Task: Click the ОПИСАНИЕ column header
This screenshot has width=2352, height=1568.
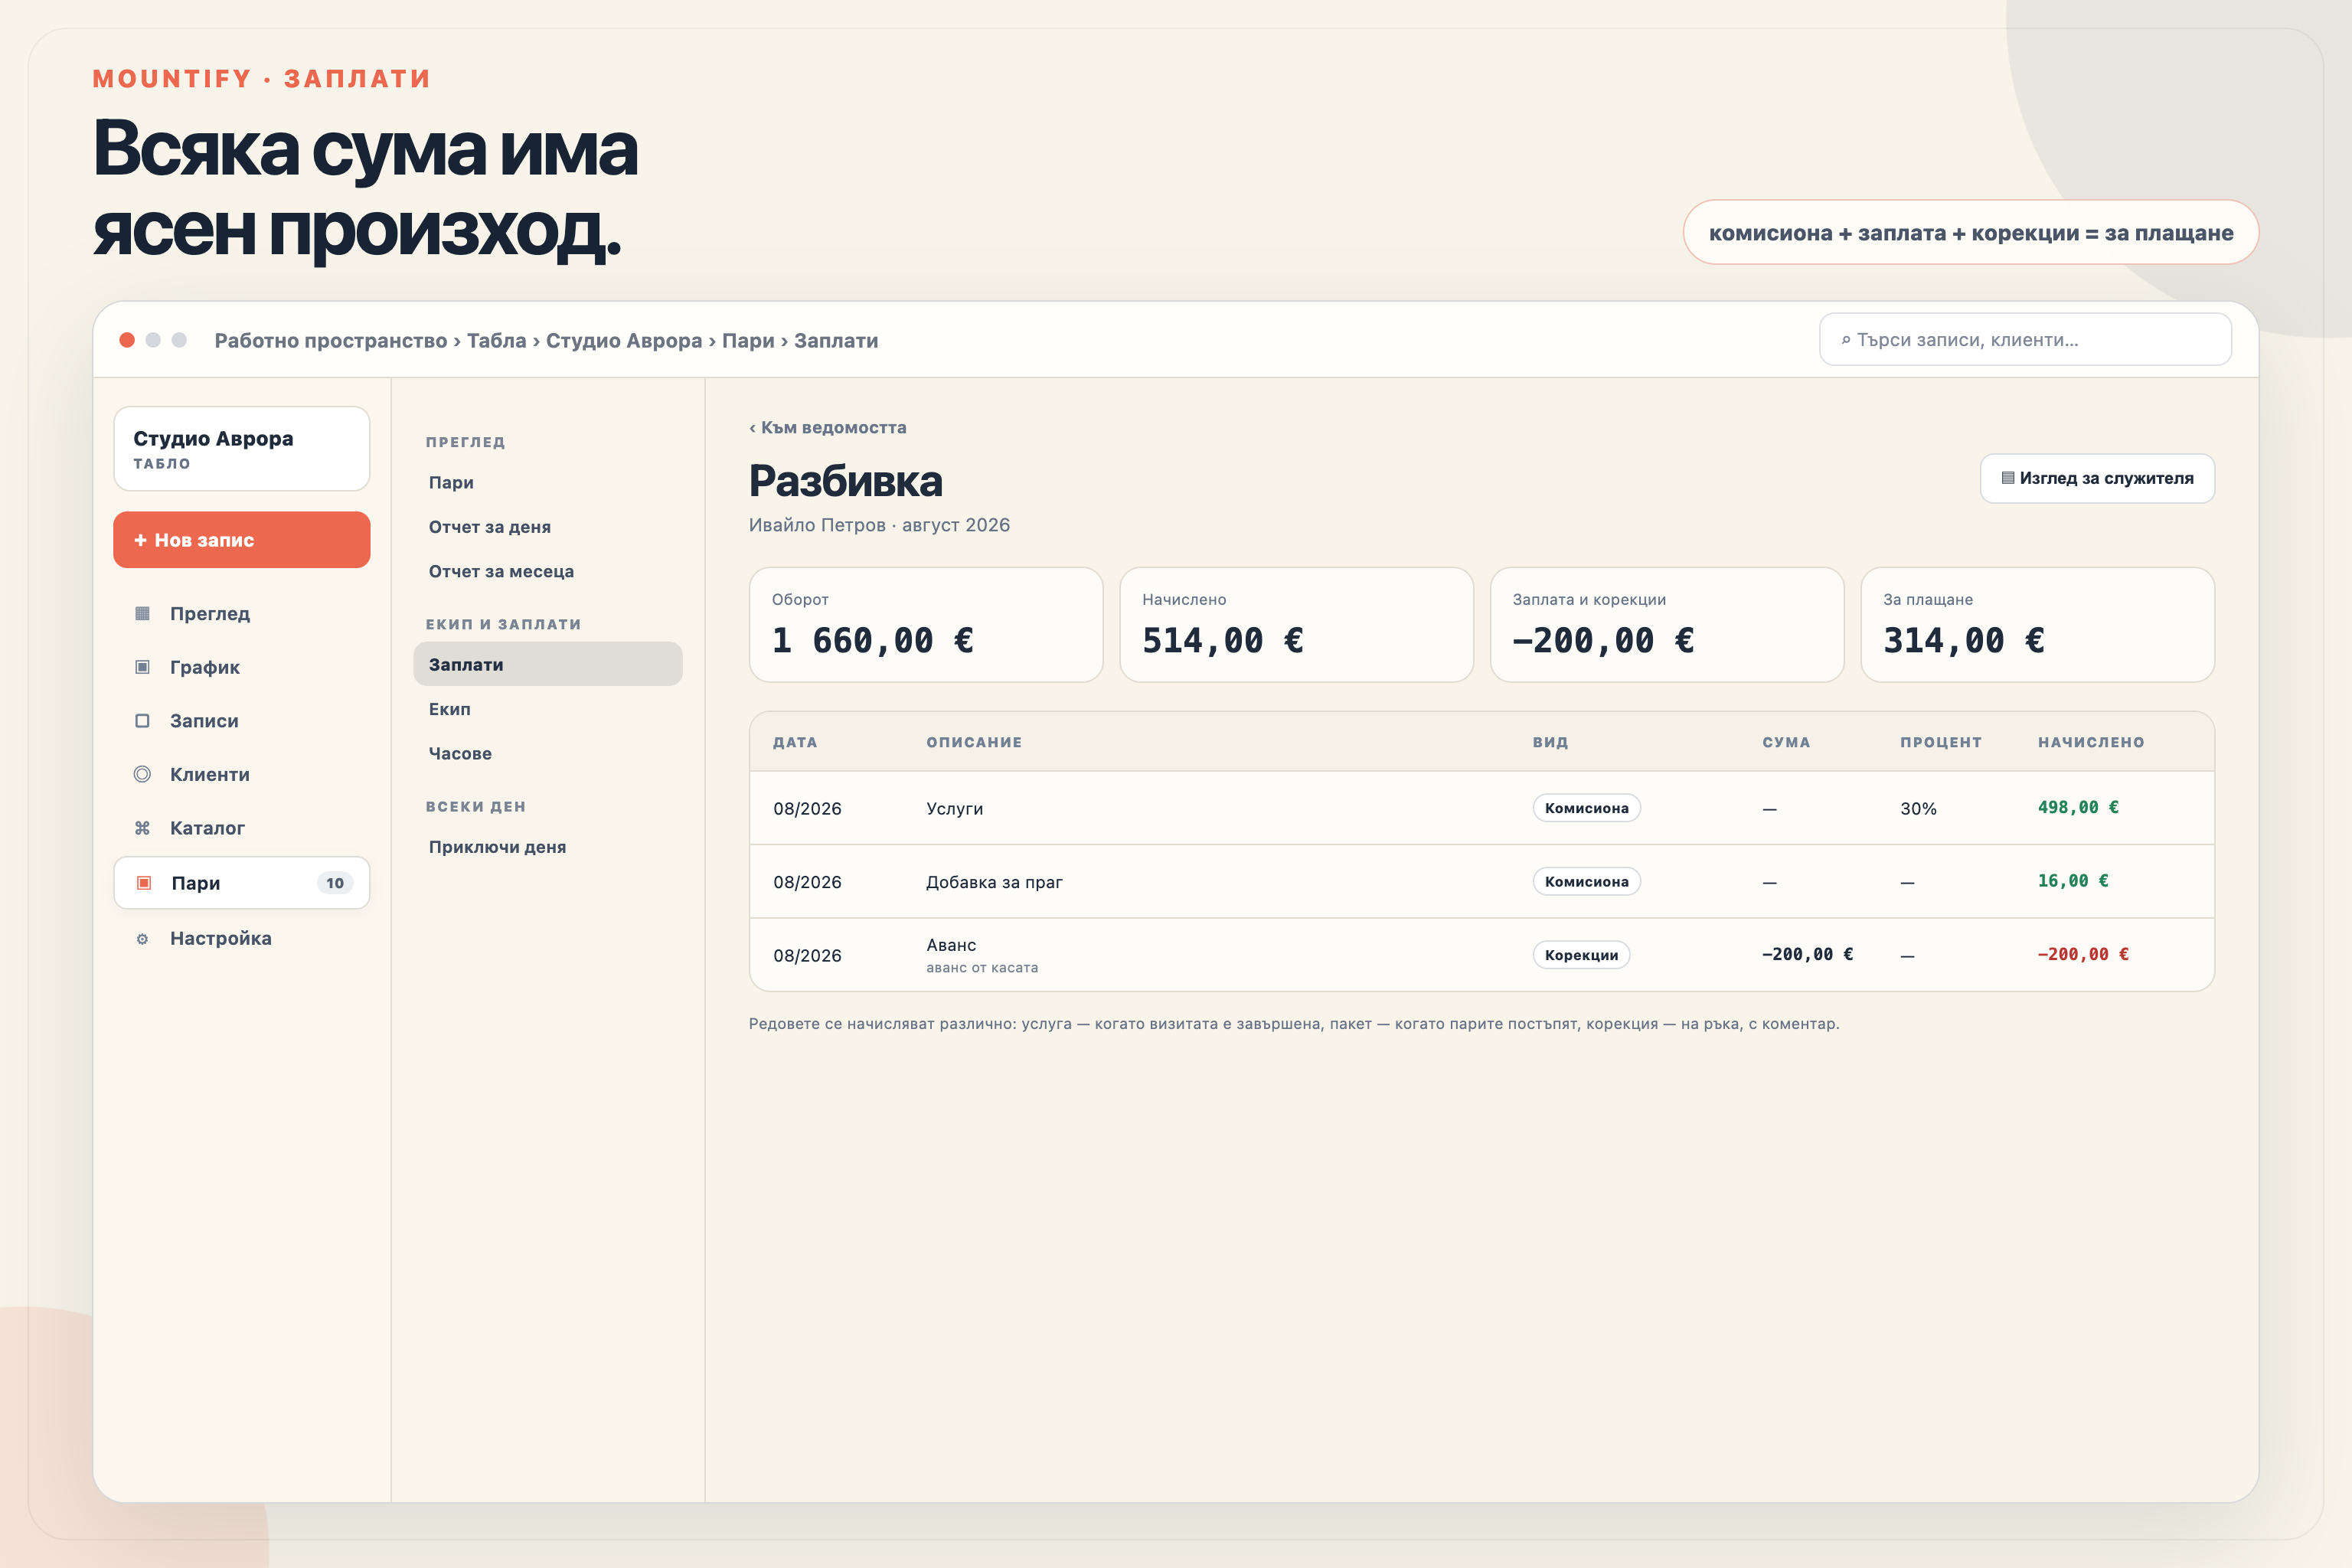Action: [x=974, y=742]
